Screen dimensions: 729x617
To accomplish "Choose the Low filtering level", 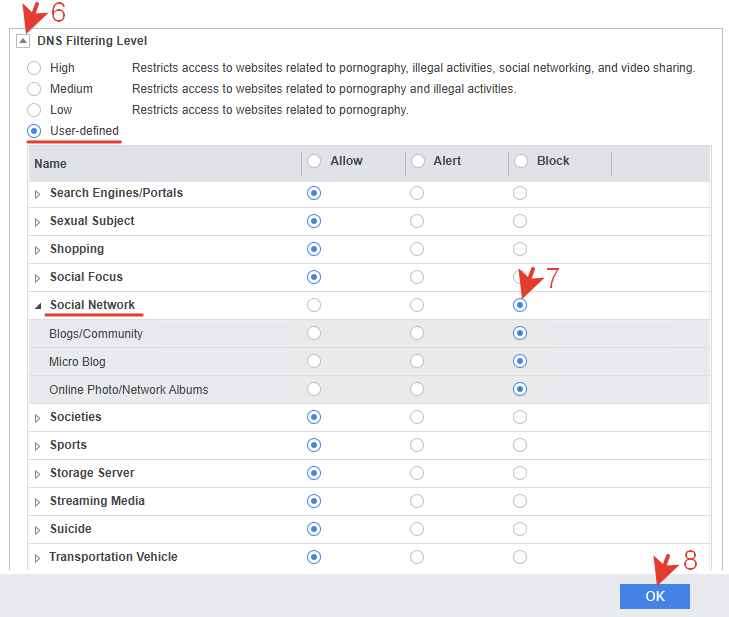I will (x=34, y=110).
